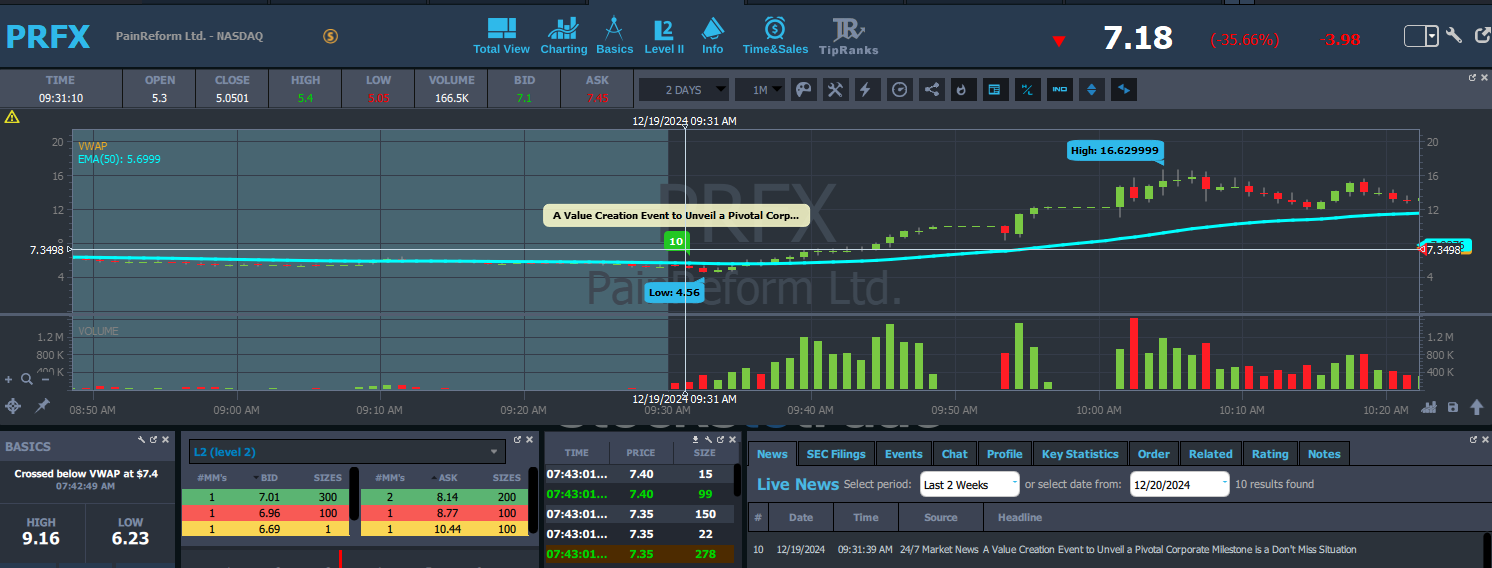Sort Level 2 by BID column header

point(269,478)
